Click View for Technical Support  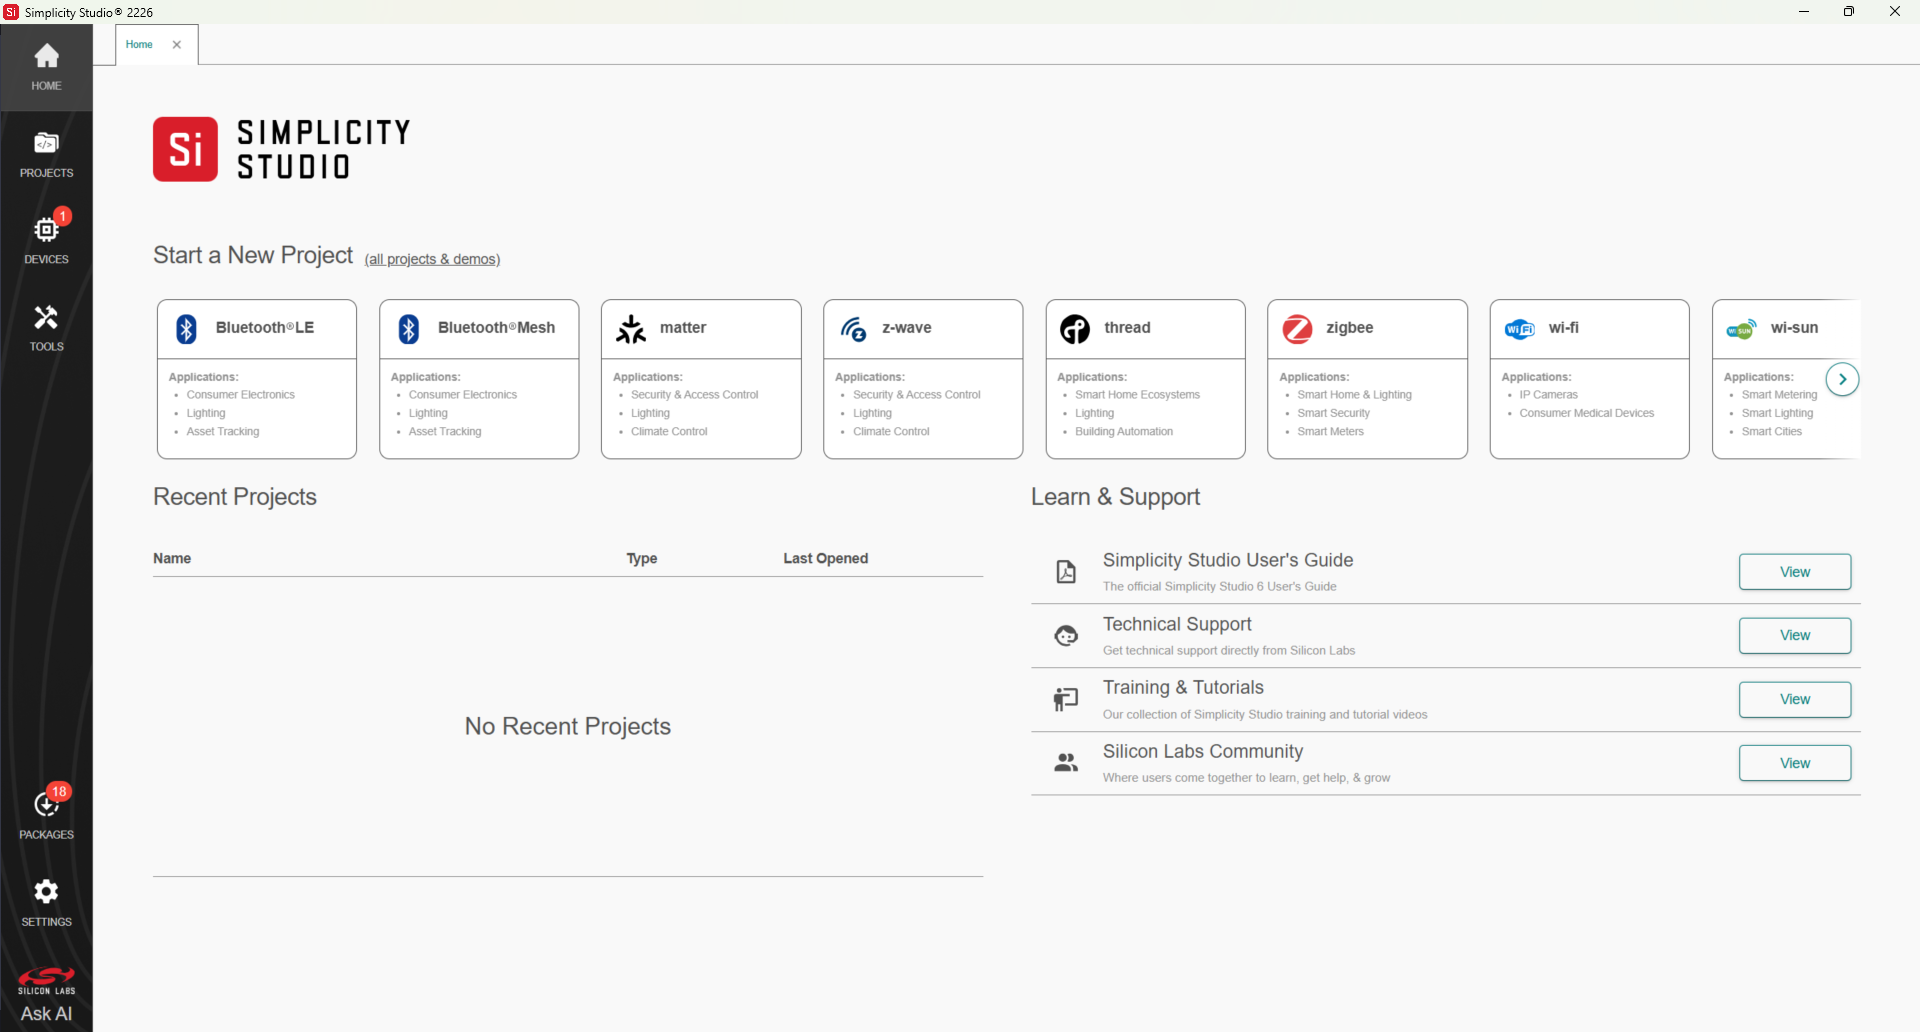[1795, 635]
